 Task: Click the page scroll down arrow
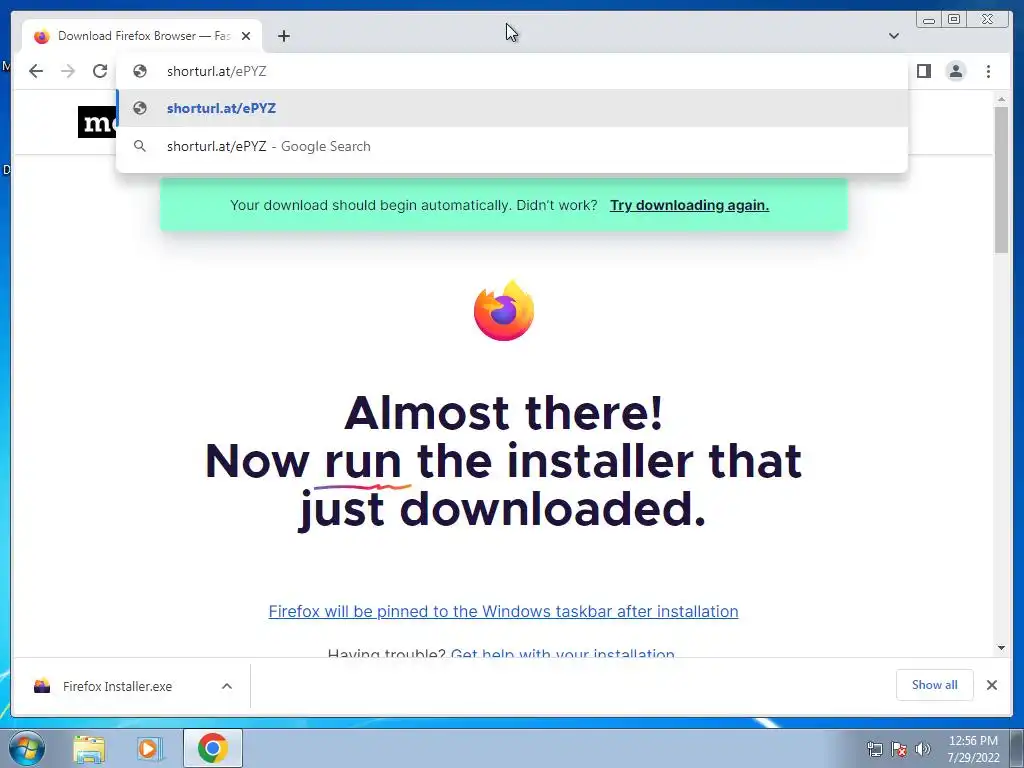pos(1001,648)
